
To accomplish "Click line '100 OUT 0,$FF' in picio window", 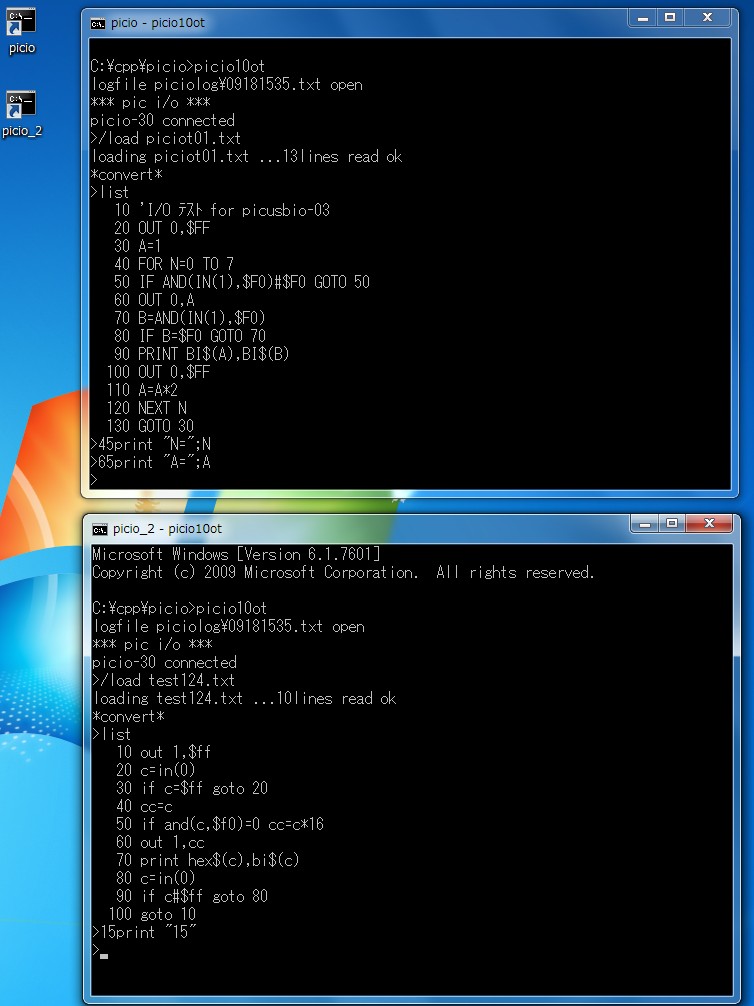I will point(159,371).
